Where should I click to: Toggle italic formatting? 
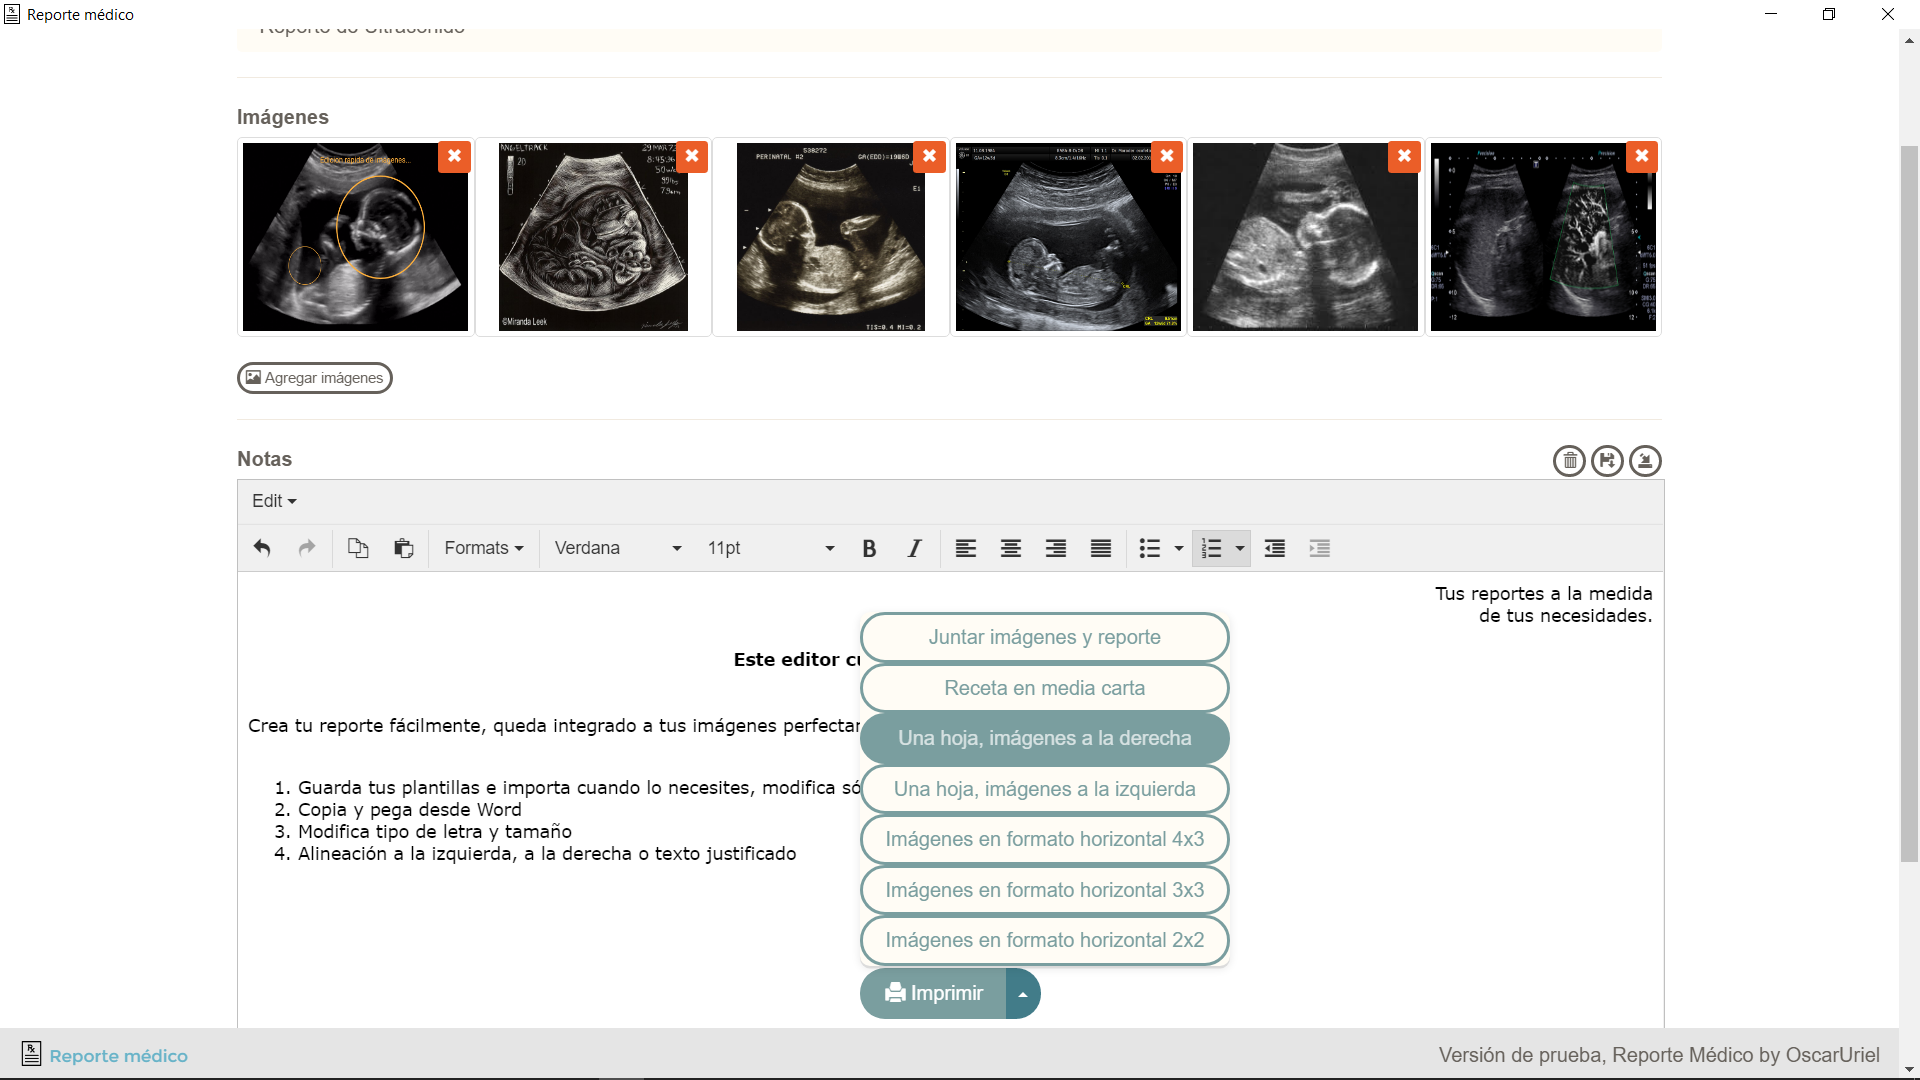click(914, 548)
